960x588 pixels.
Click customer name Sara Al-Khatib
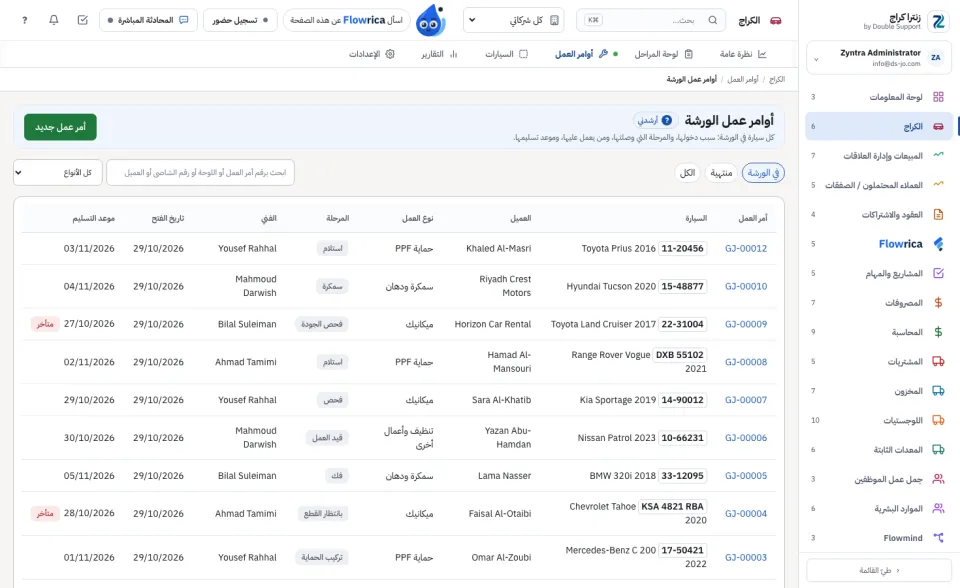[x=501, y=400]
